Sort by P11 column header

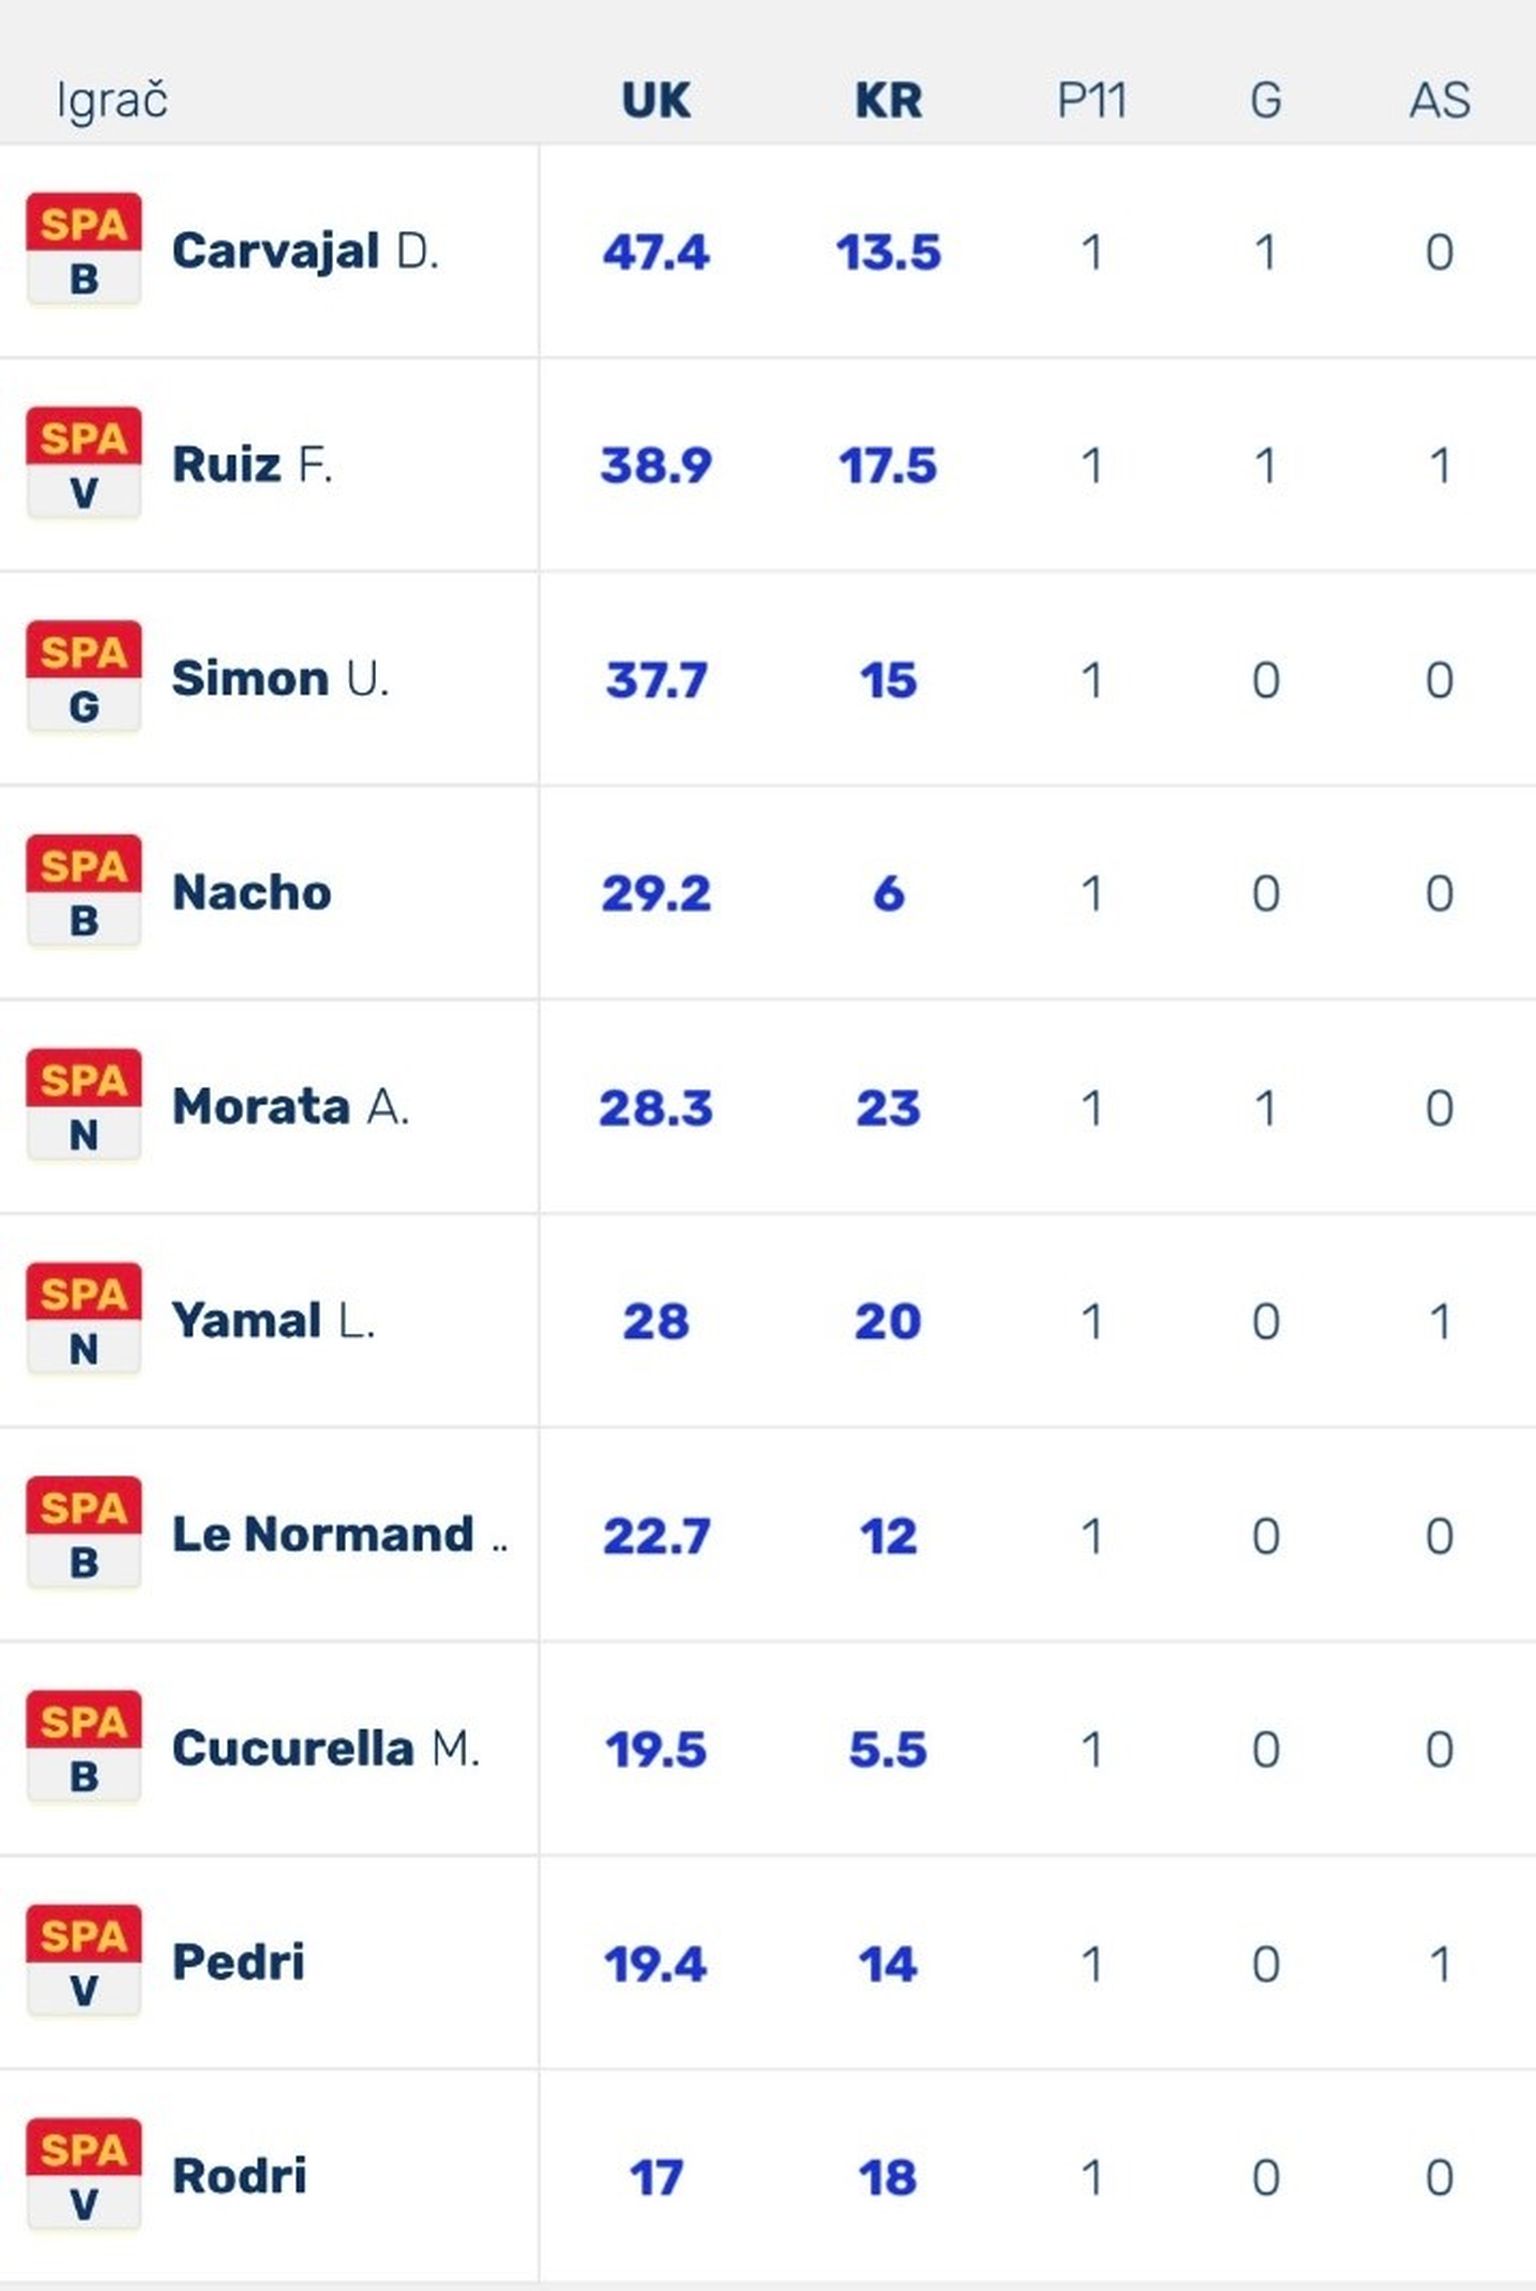click(1091, 100)
